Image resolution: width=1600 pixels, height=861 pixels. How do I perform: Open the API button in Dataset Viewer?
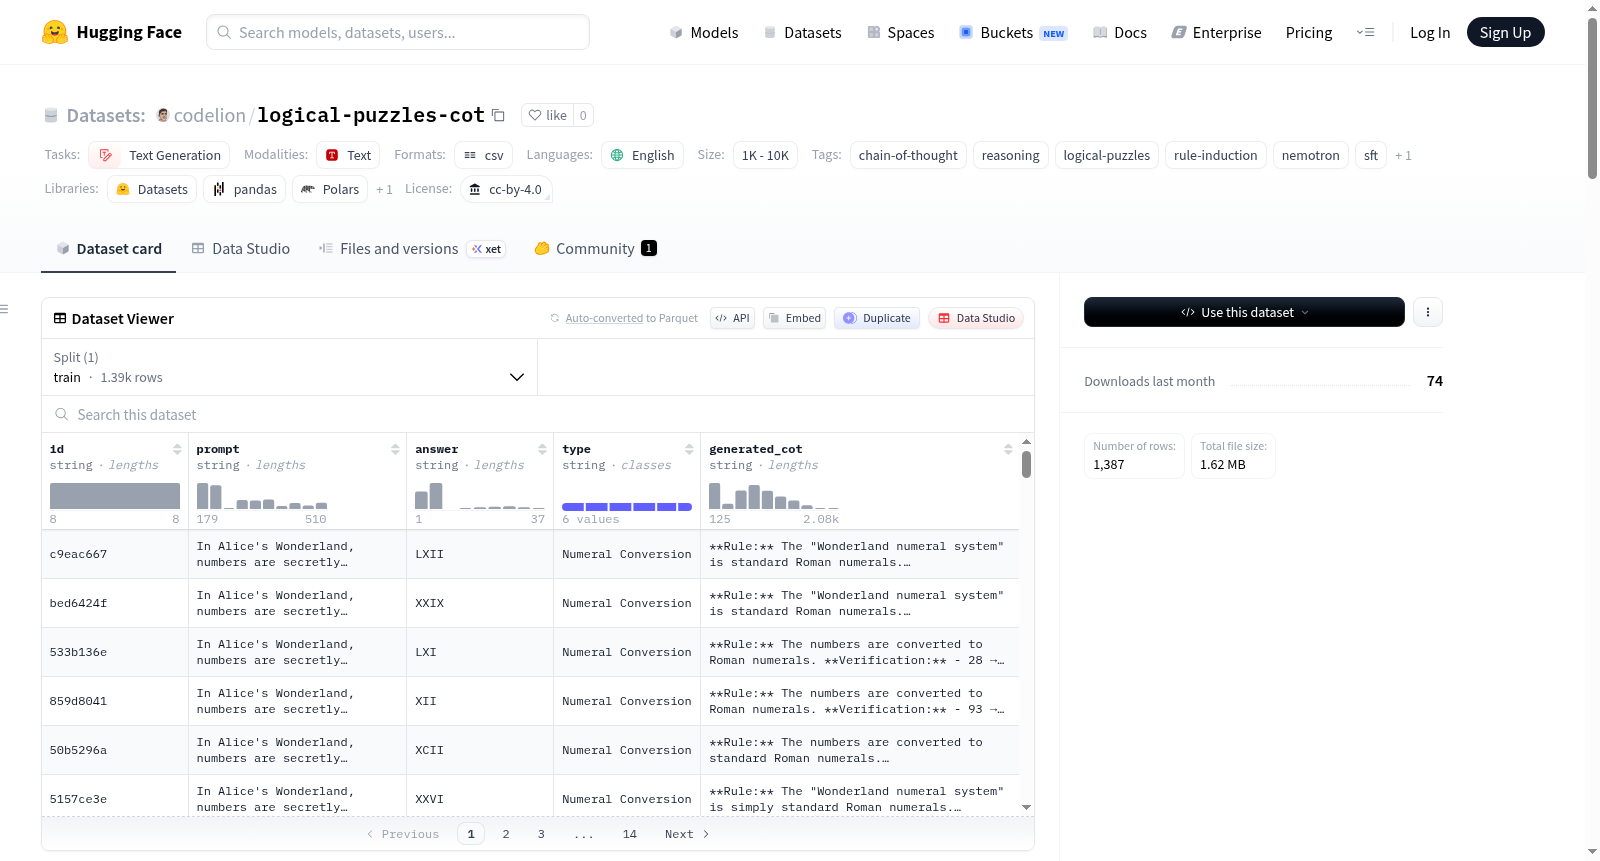click(x=732, y=318)
